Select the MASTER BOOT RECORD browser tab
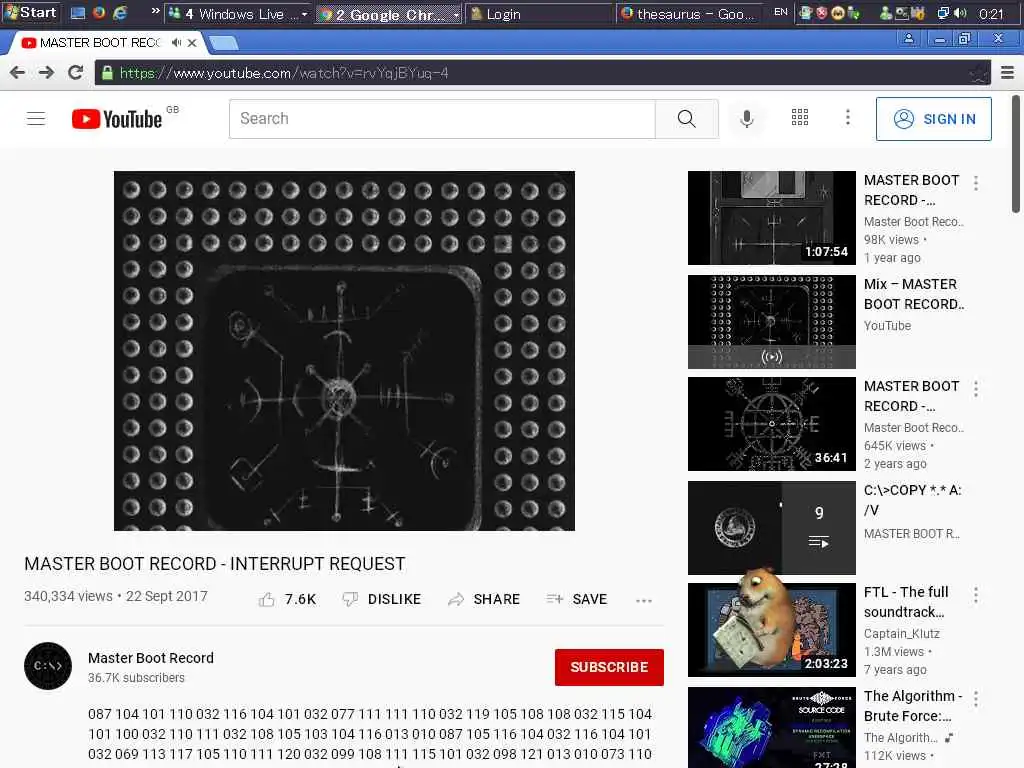 [98, 43]
